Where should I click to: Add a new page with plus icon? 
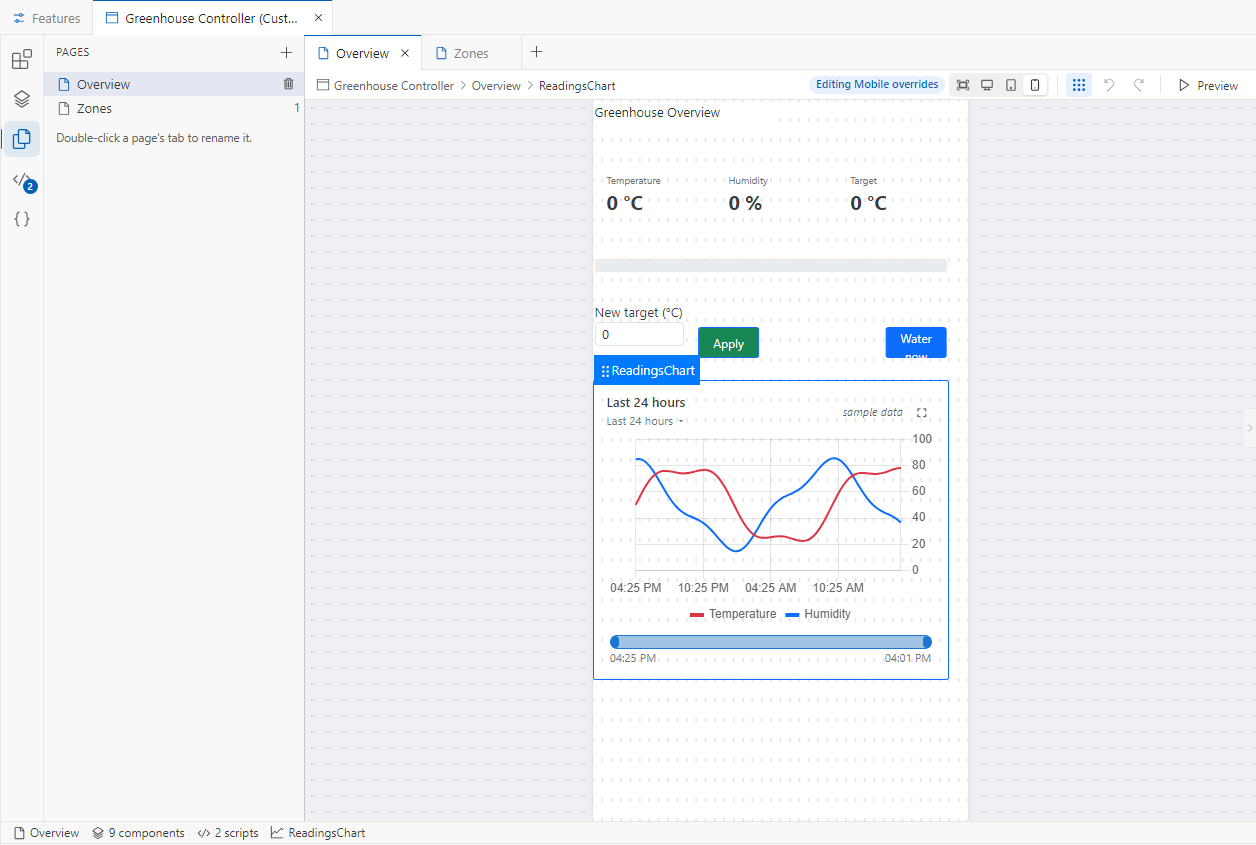click(287, 53)
